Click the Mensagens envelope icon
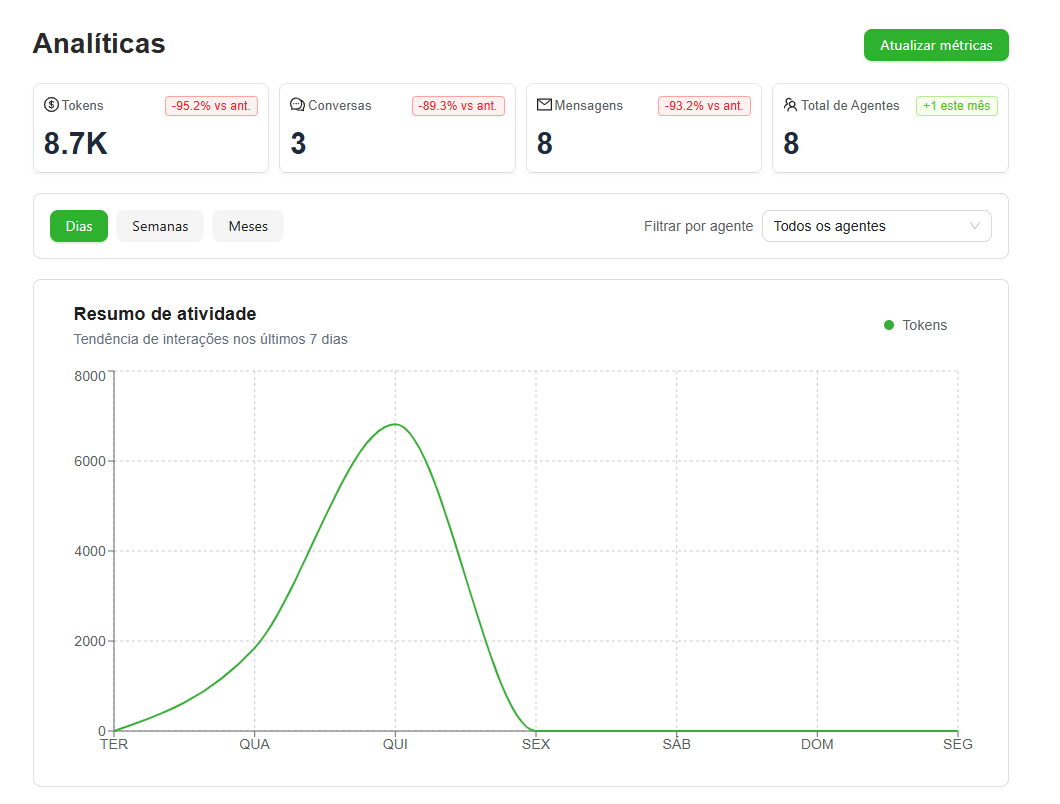The image size is (1060, 804). (544, 105)
